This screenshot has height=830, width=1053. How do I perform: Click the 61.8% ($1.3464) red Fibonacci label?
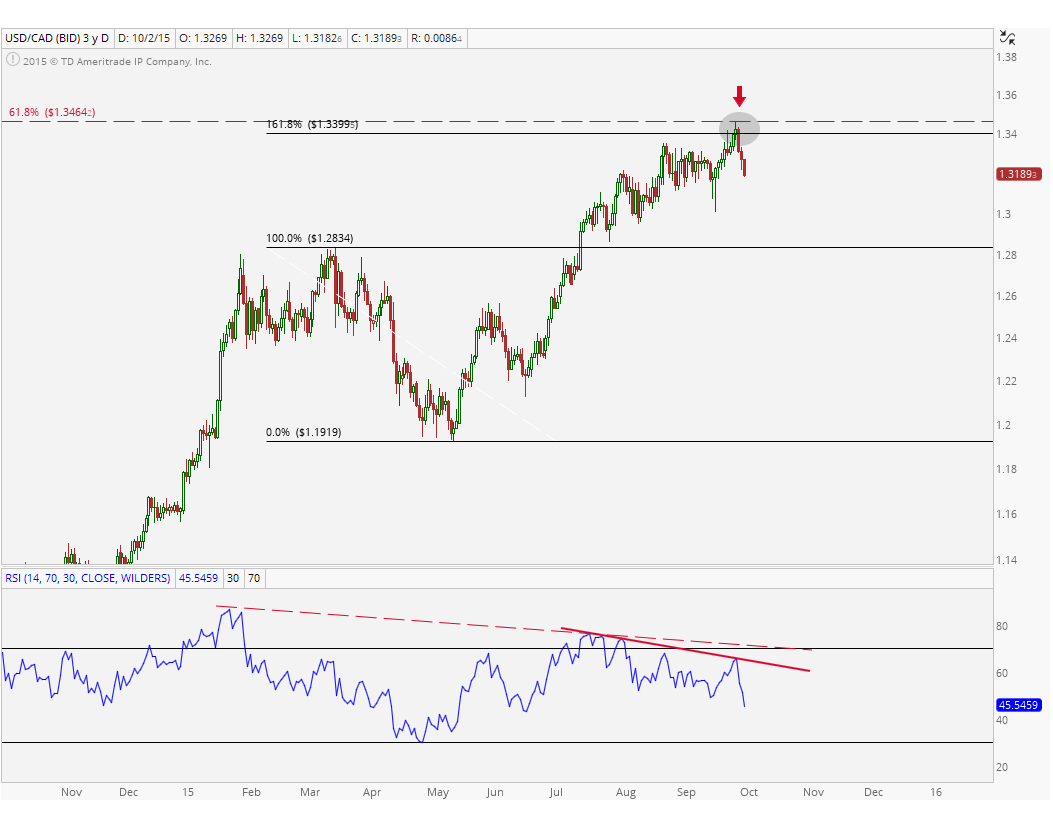(x=52, y=112)
